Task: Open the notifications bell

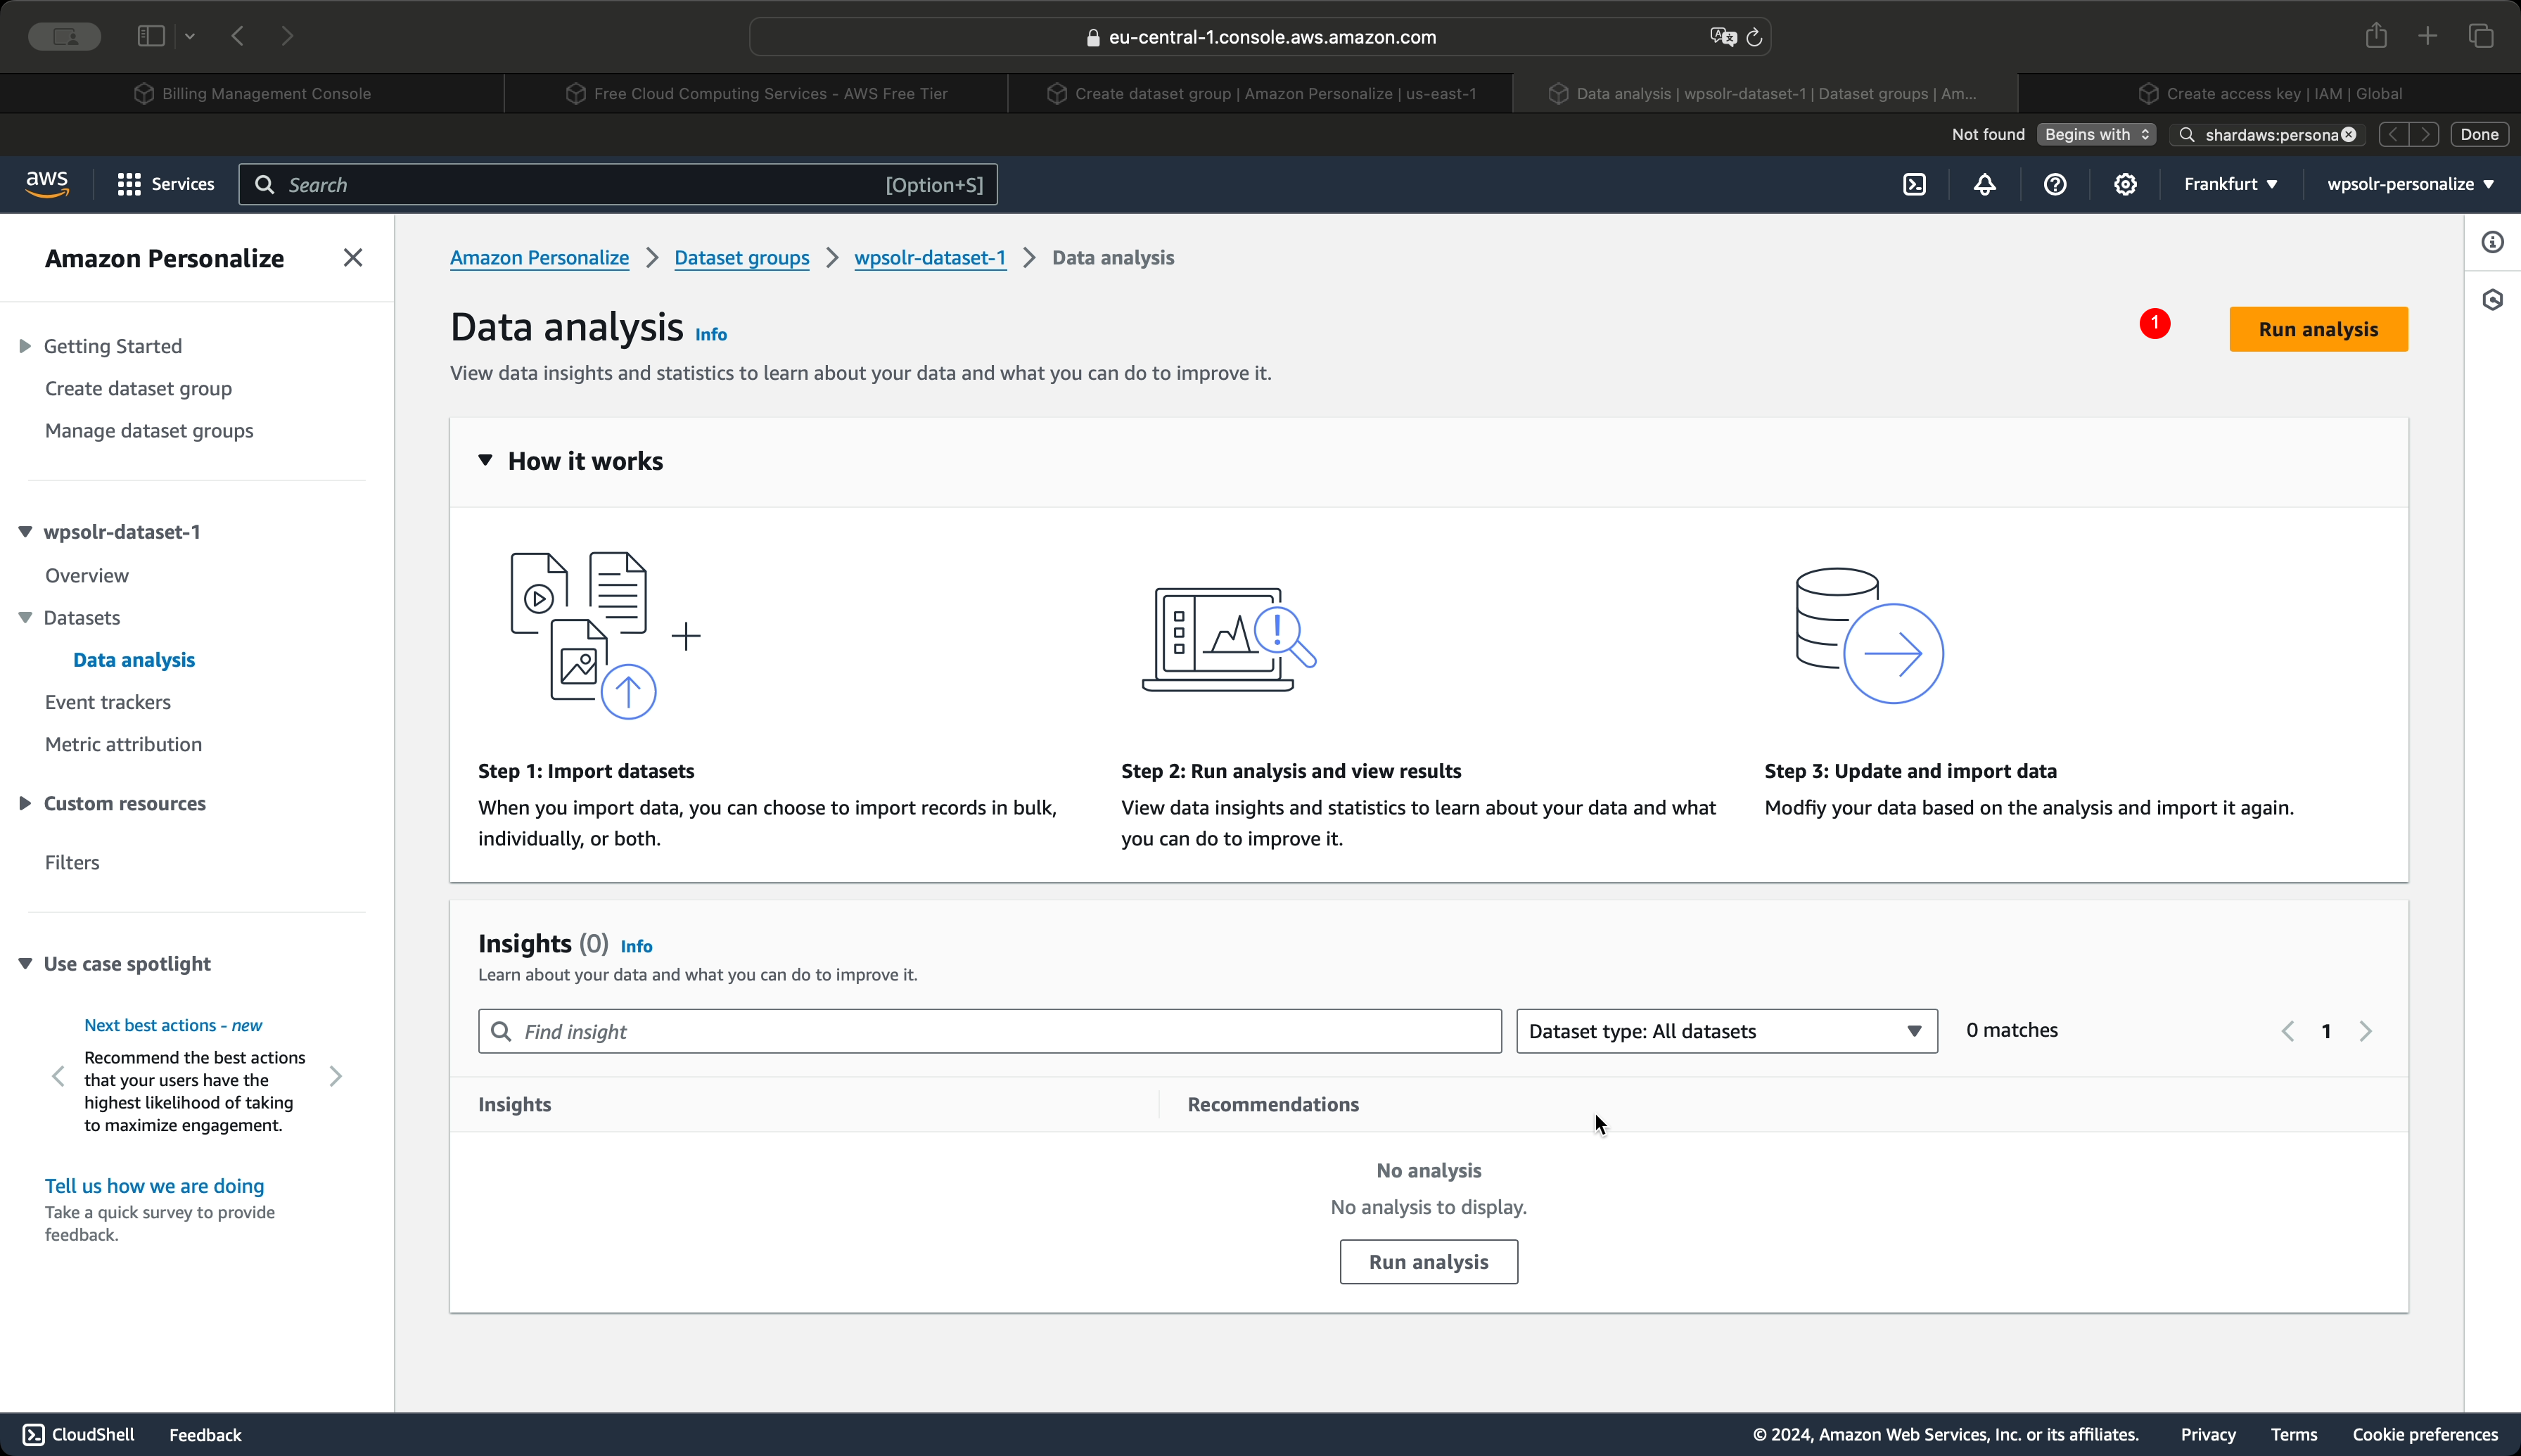Action: click(x=1984, y=184)
